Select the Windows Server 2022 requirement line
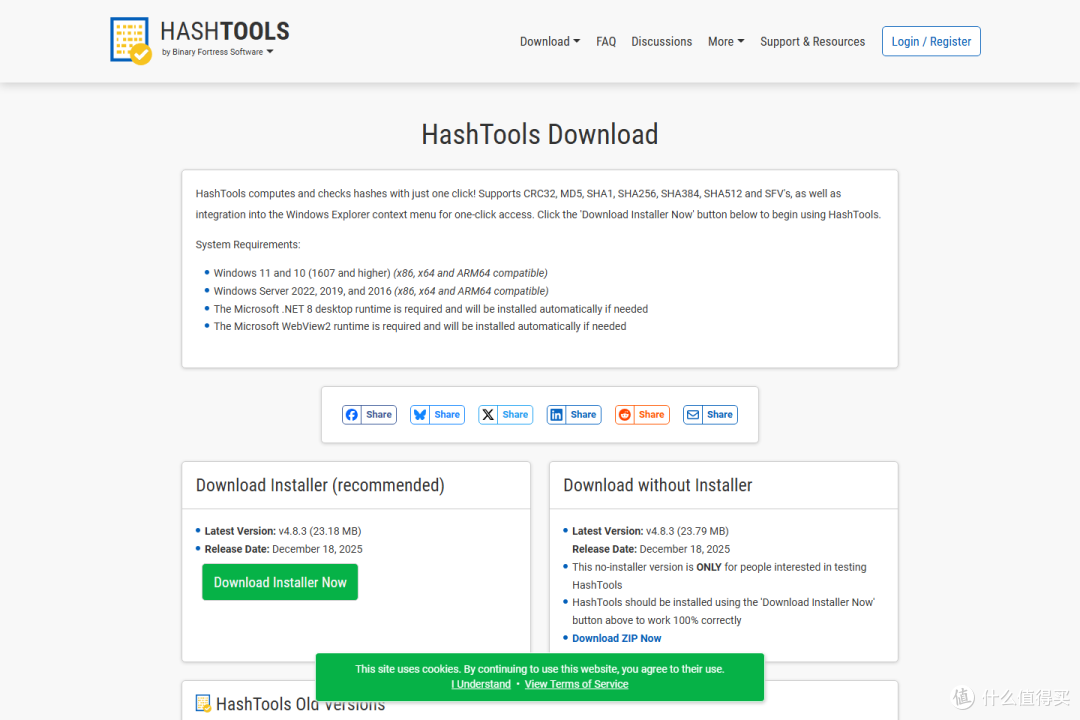The width and height of the screenshot is (1080, 720). (381, 291)
